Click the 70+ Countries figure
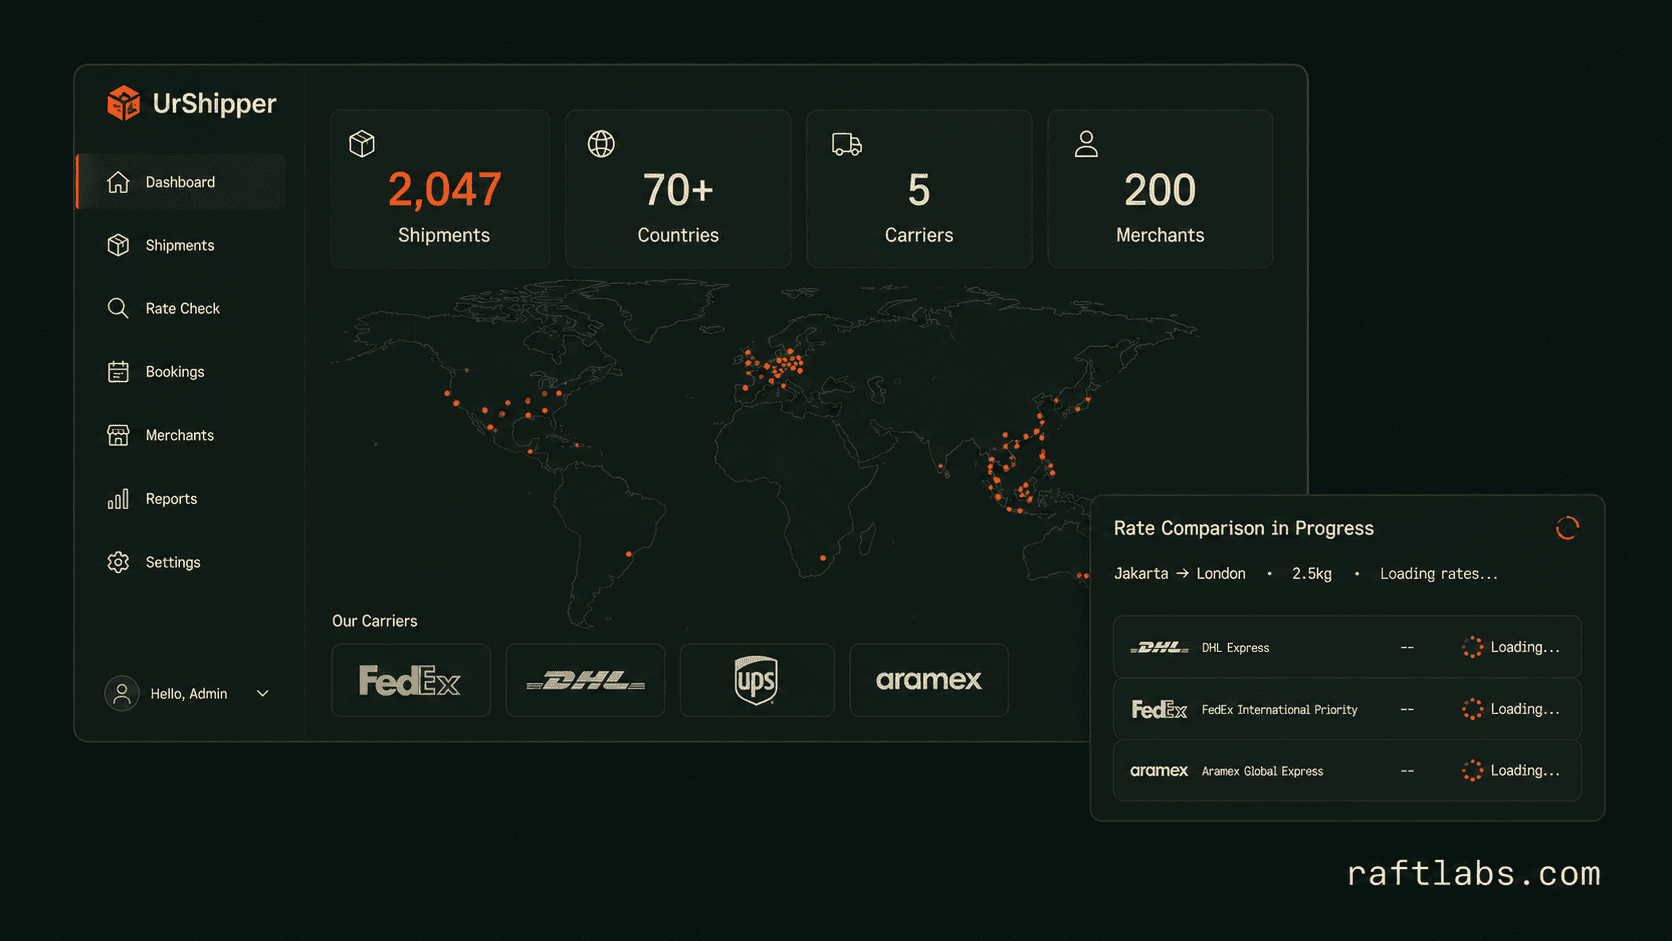This screenshot has height=941, width=1672. click(678, 190)
